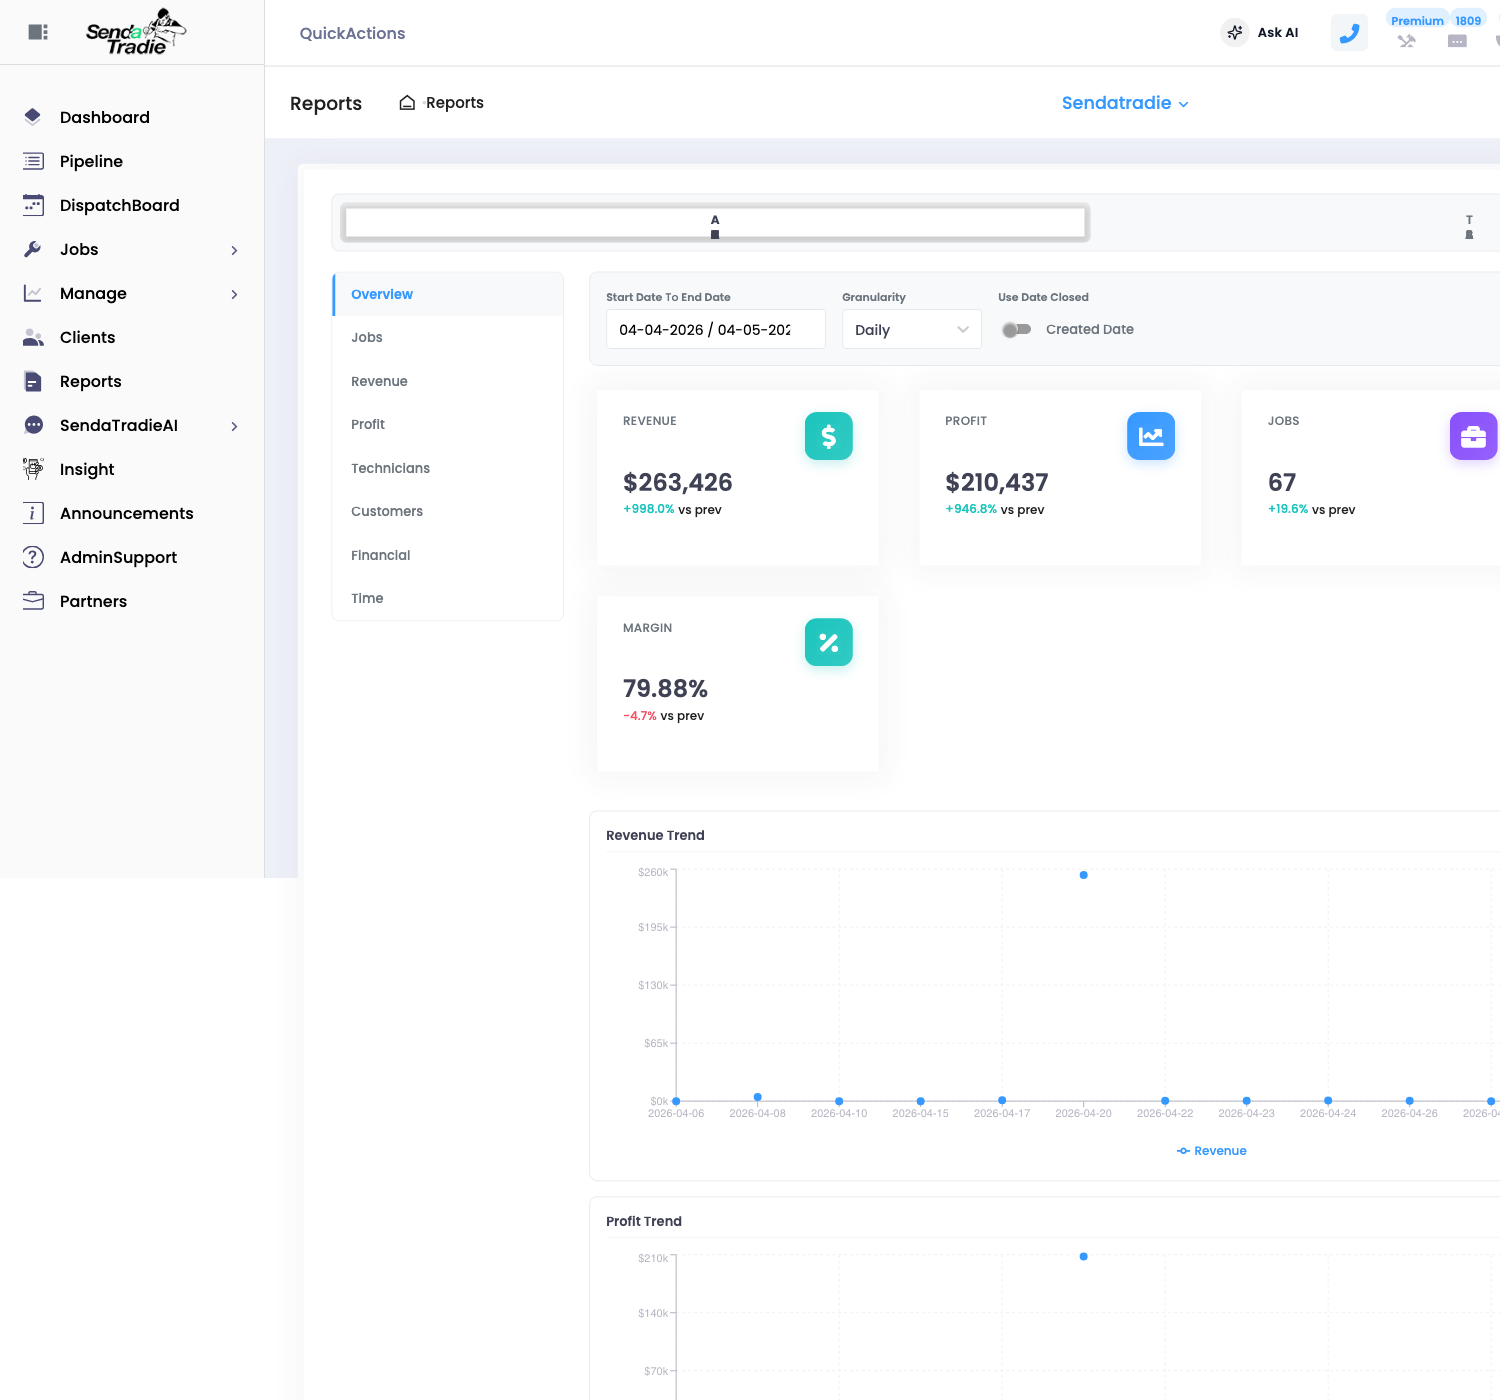This screenshot has width=1500, height=1400.
Task: Click the peak revenue data point on 2026-04-20
Action: coord(1083,875)
